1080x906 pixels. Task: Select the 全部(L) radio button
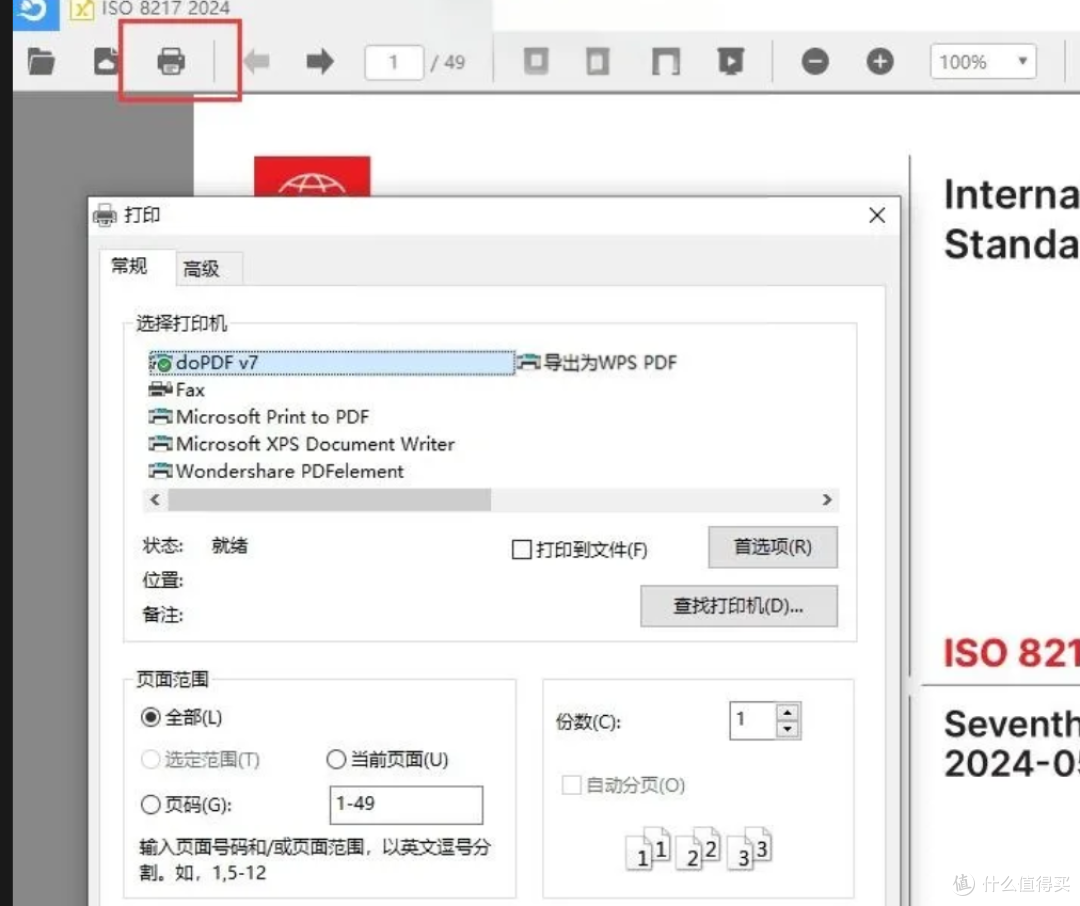click(x=151, y=718)
